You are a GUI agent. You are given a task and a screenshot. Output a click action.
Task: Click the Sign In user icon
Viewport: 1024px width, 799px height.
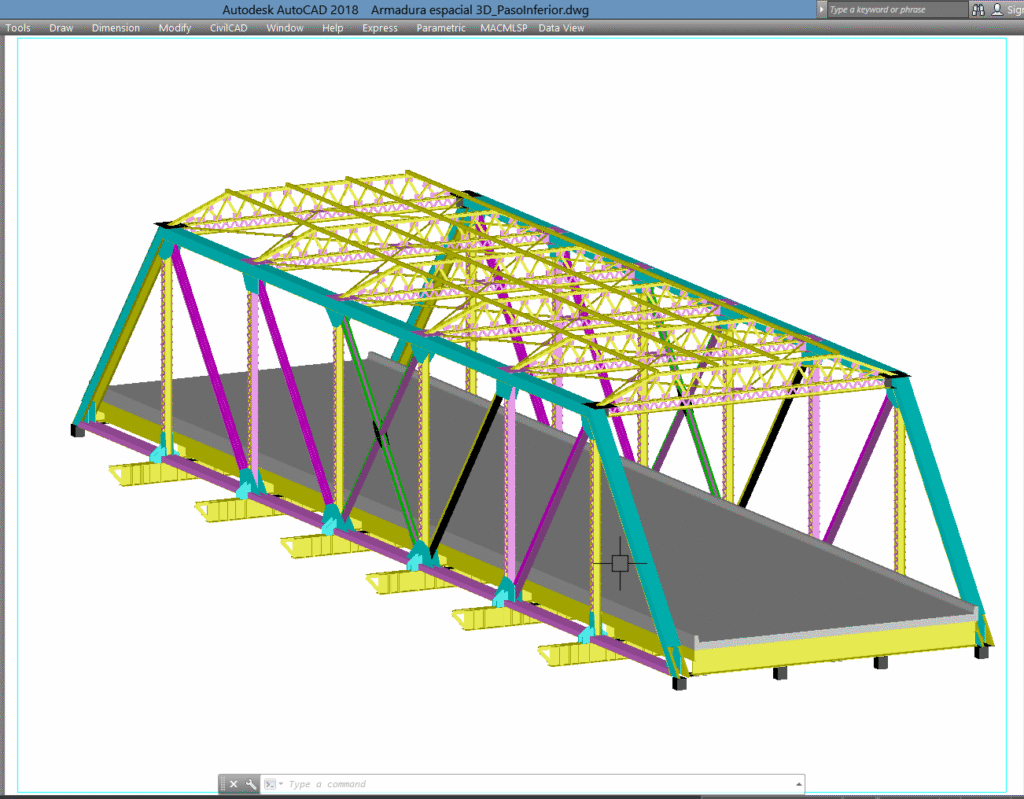(997, 10)
